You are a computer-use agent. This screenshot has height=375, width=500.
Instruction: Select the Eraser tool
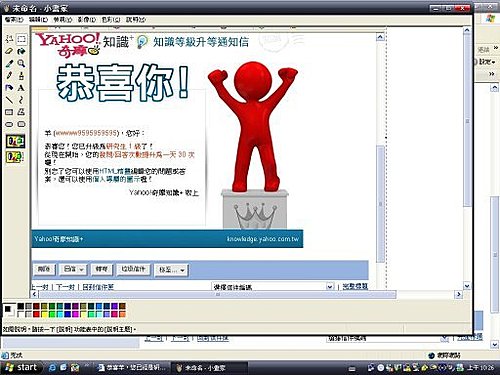point(9,51)
